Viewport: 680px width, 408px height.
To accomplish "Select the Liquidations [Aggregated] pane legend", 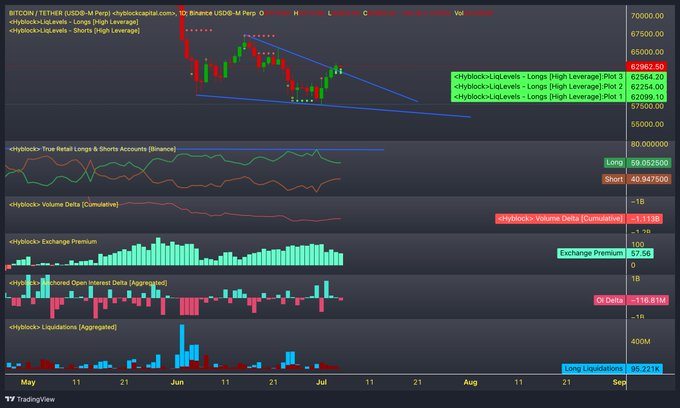I will [x=63, y=327].
